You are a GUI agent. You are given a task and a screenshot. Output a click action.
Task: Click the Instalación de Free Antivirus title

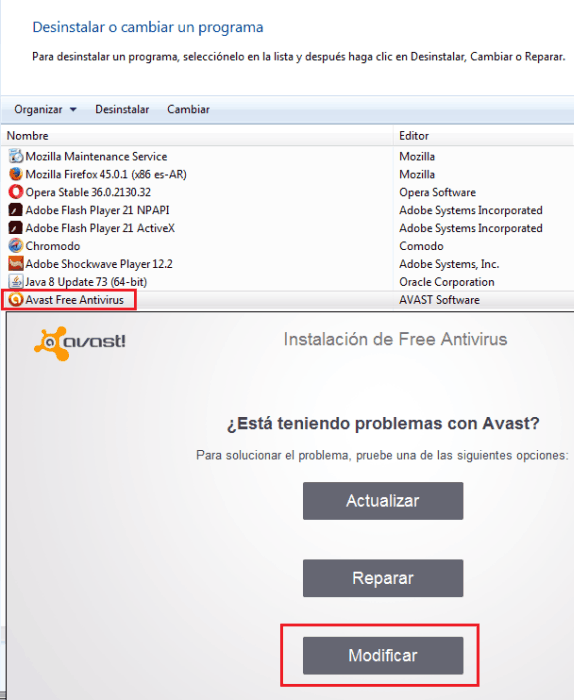[x=395, y=339]
